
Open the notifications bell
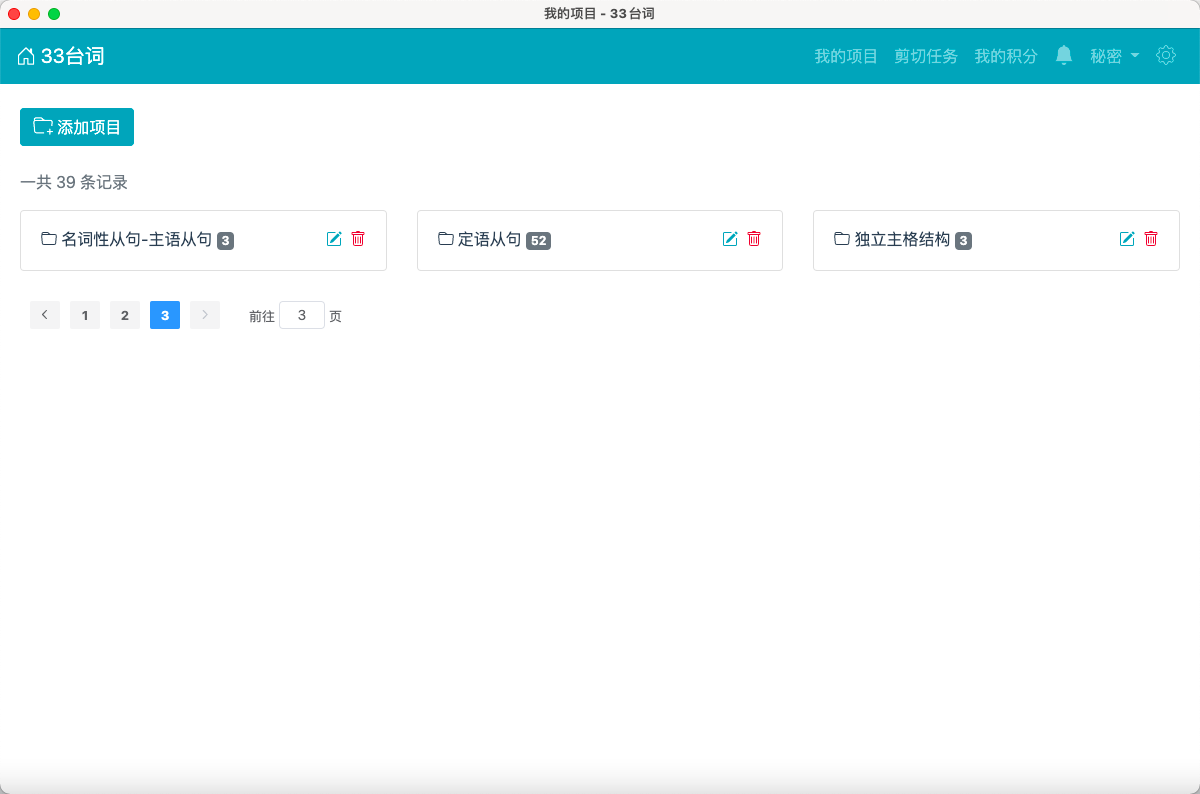tap(1064, 55)
